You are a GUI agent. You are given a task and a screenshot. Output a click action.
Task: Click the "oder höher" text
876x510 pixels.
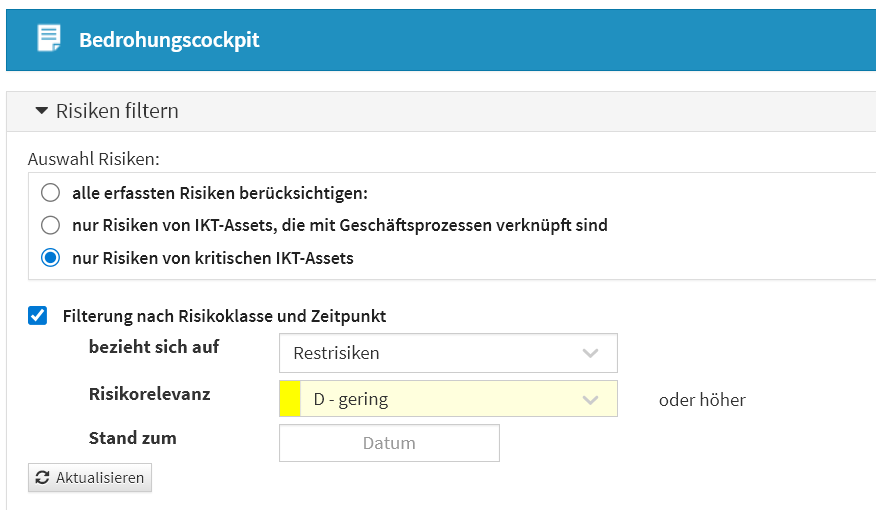[702, 400]
